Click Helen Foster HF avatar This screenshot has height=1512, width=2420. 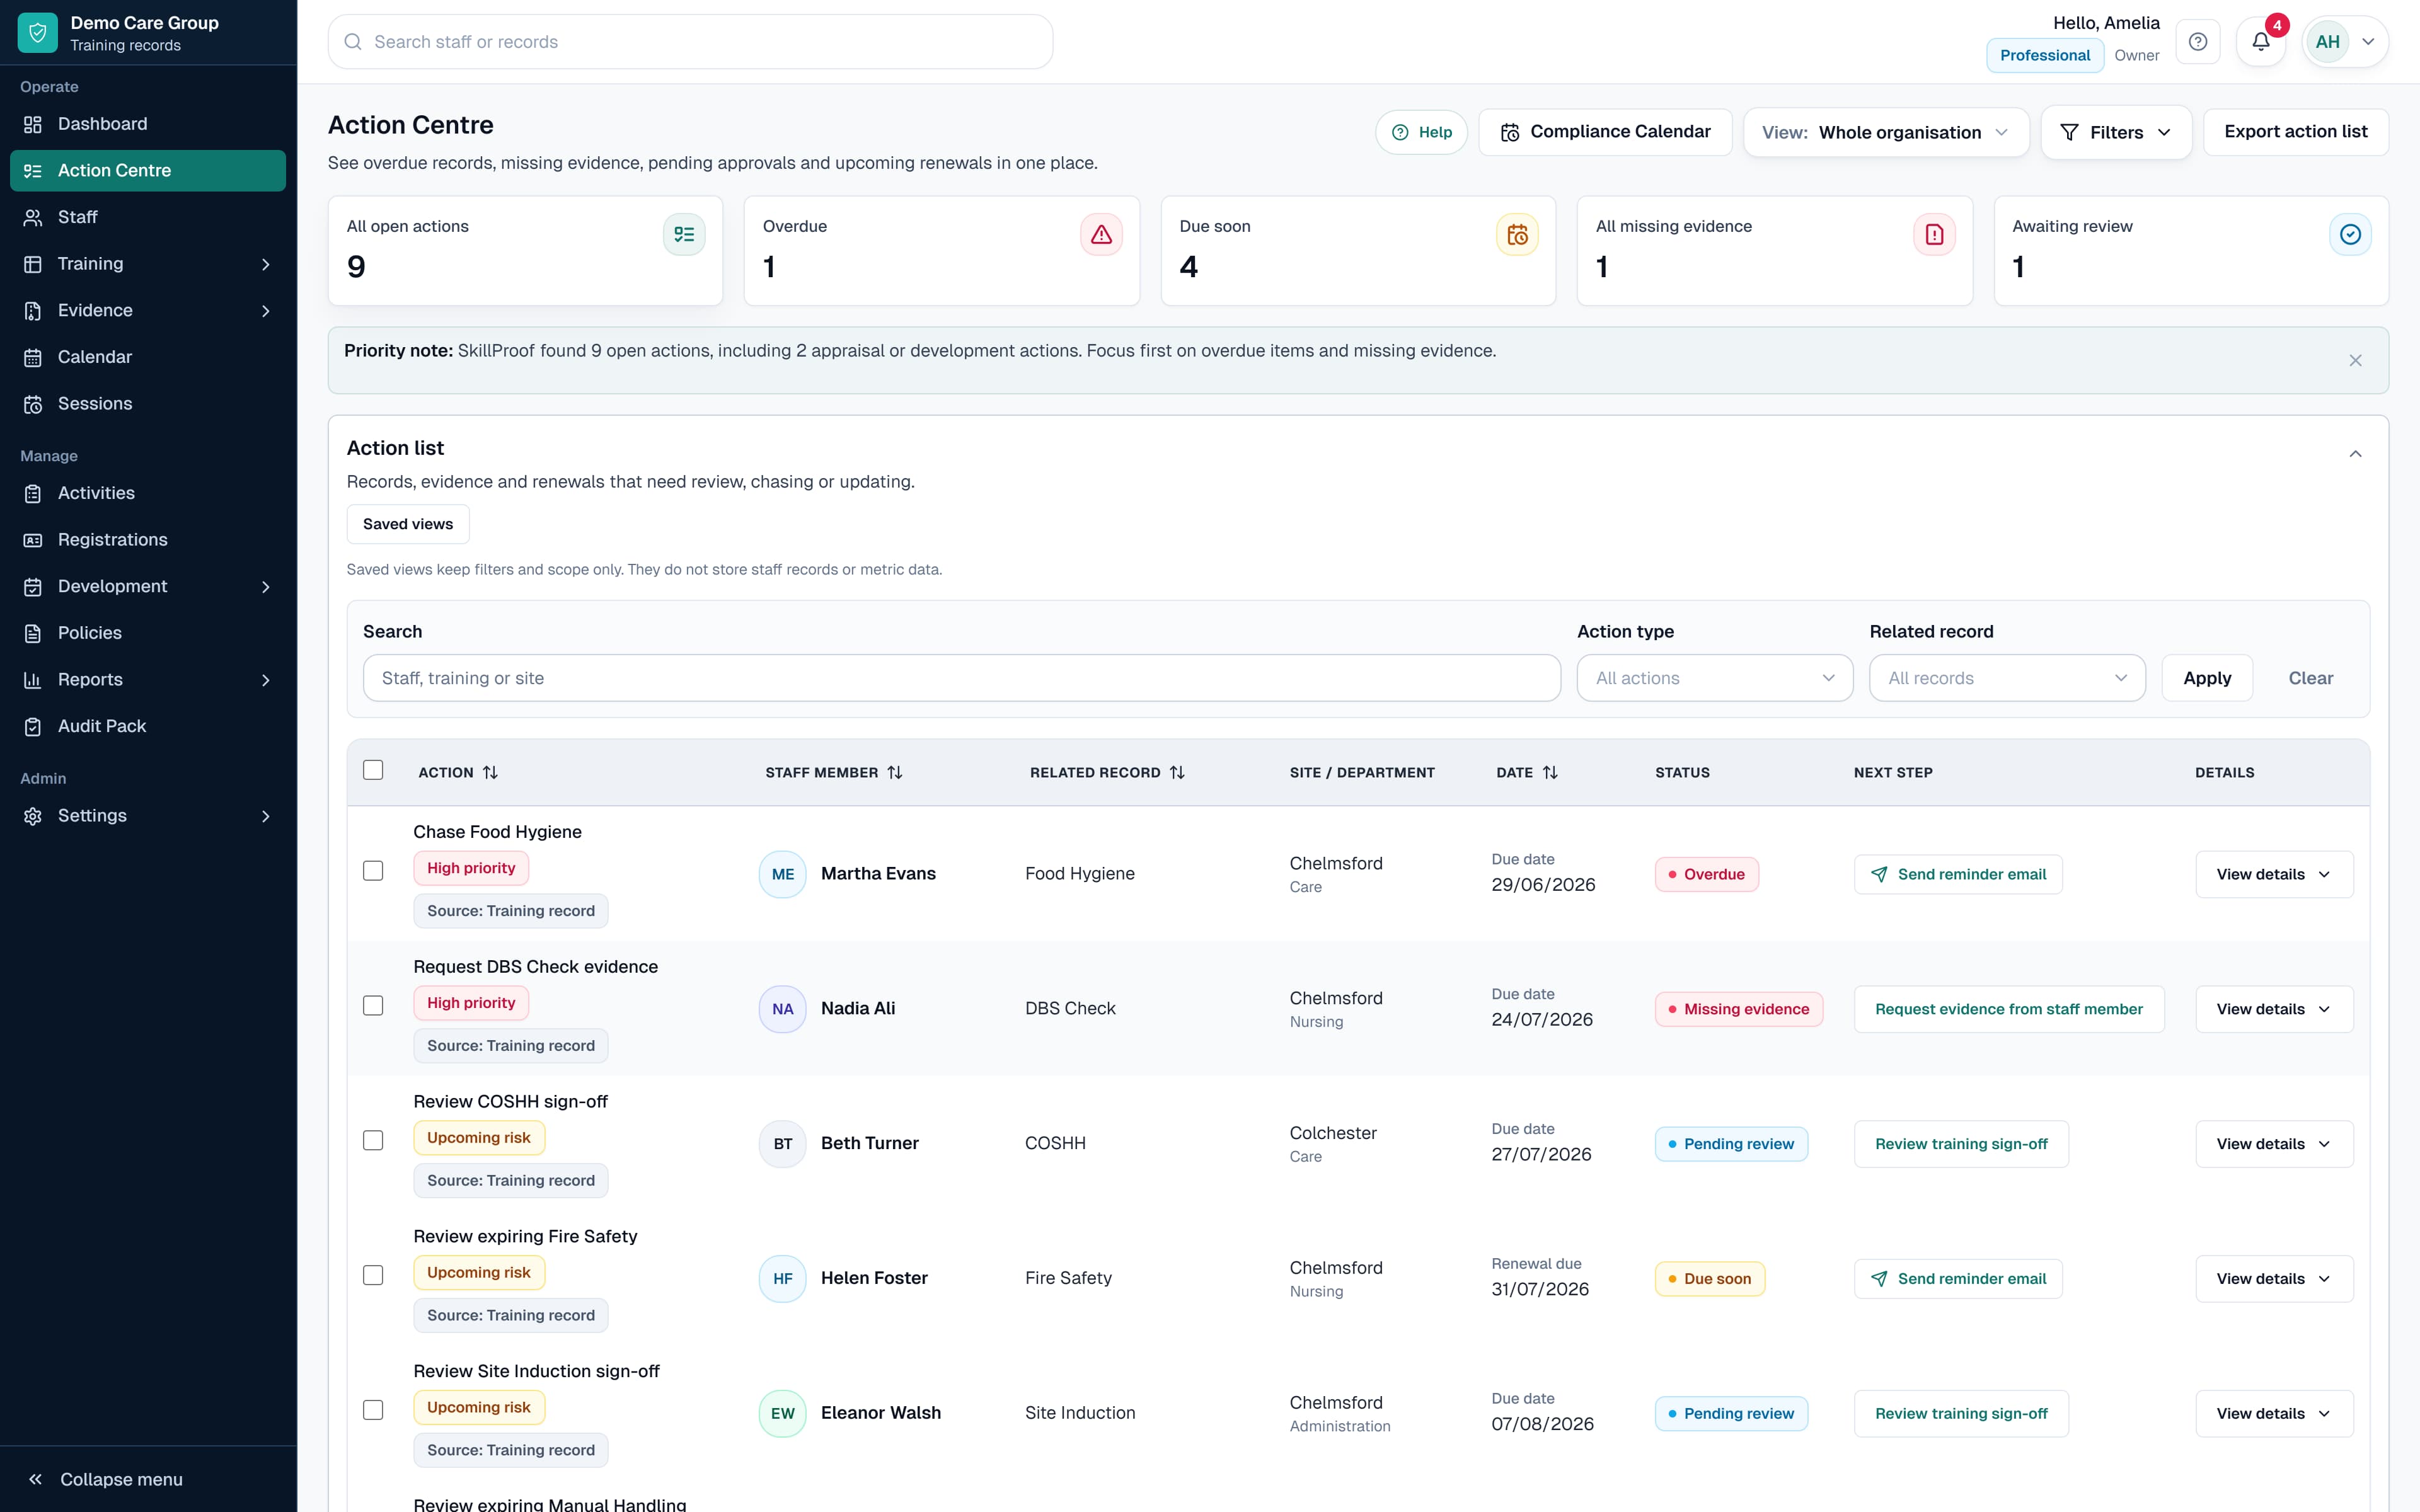point(783,1278)
